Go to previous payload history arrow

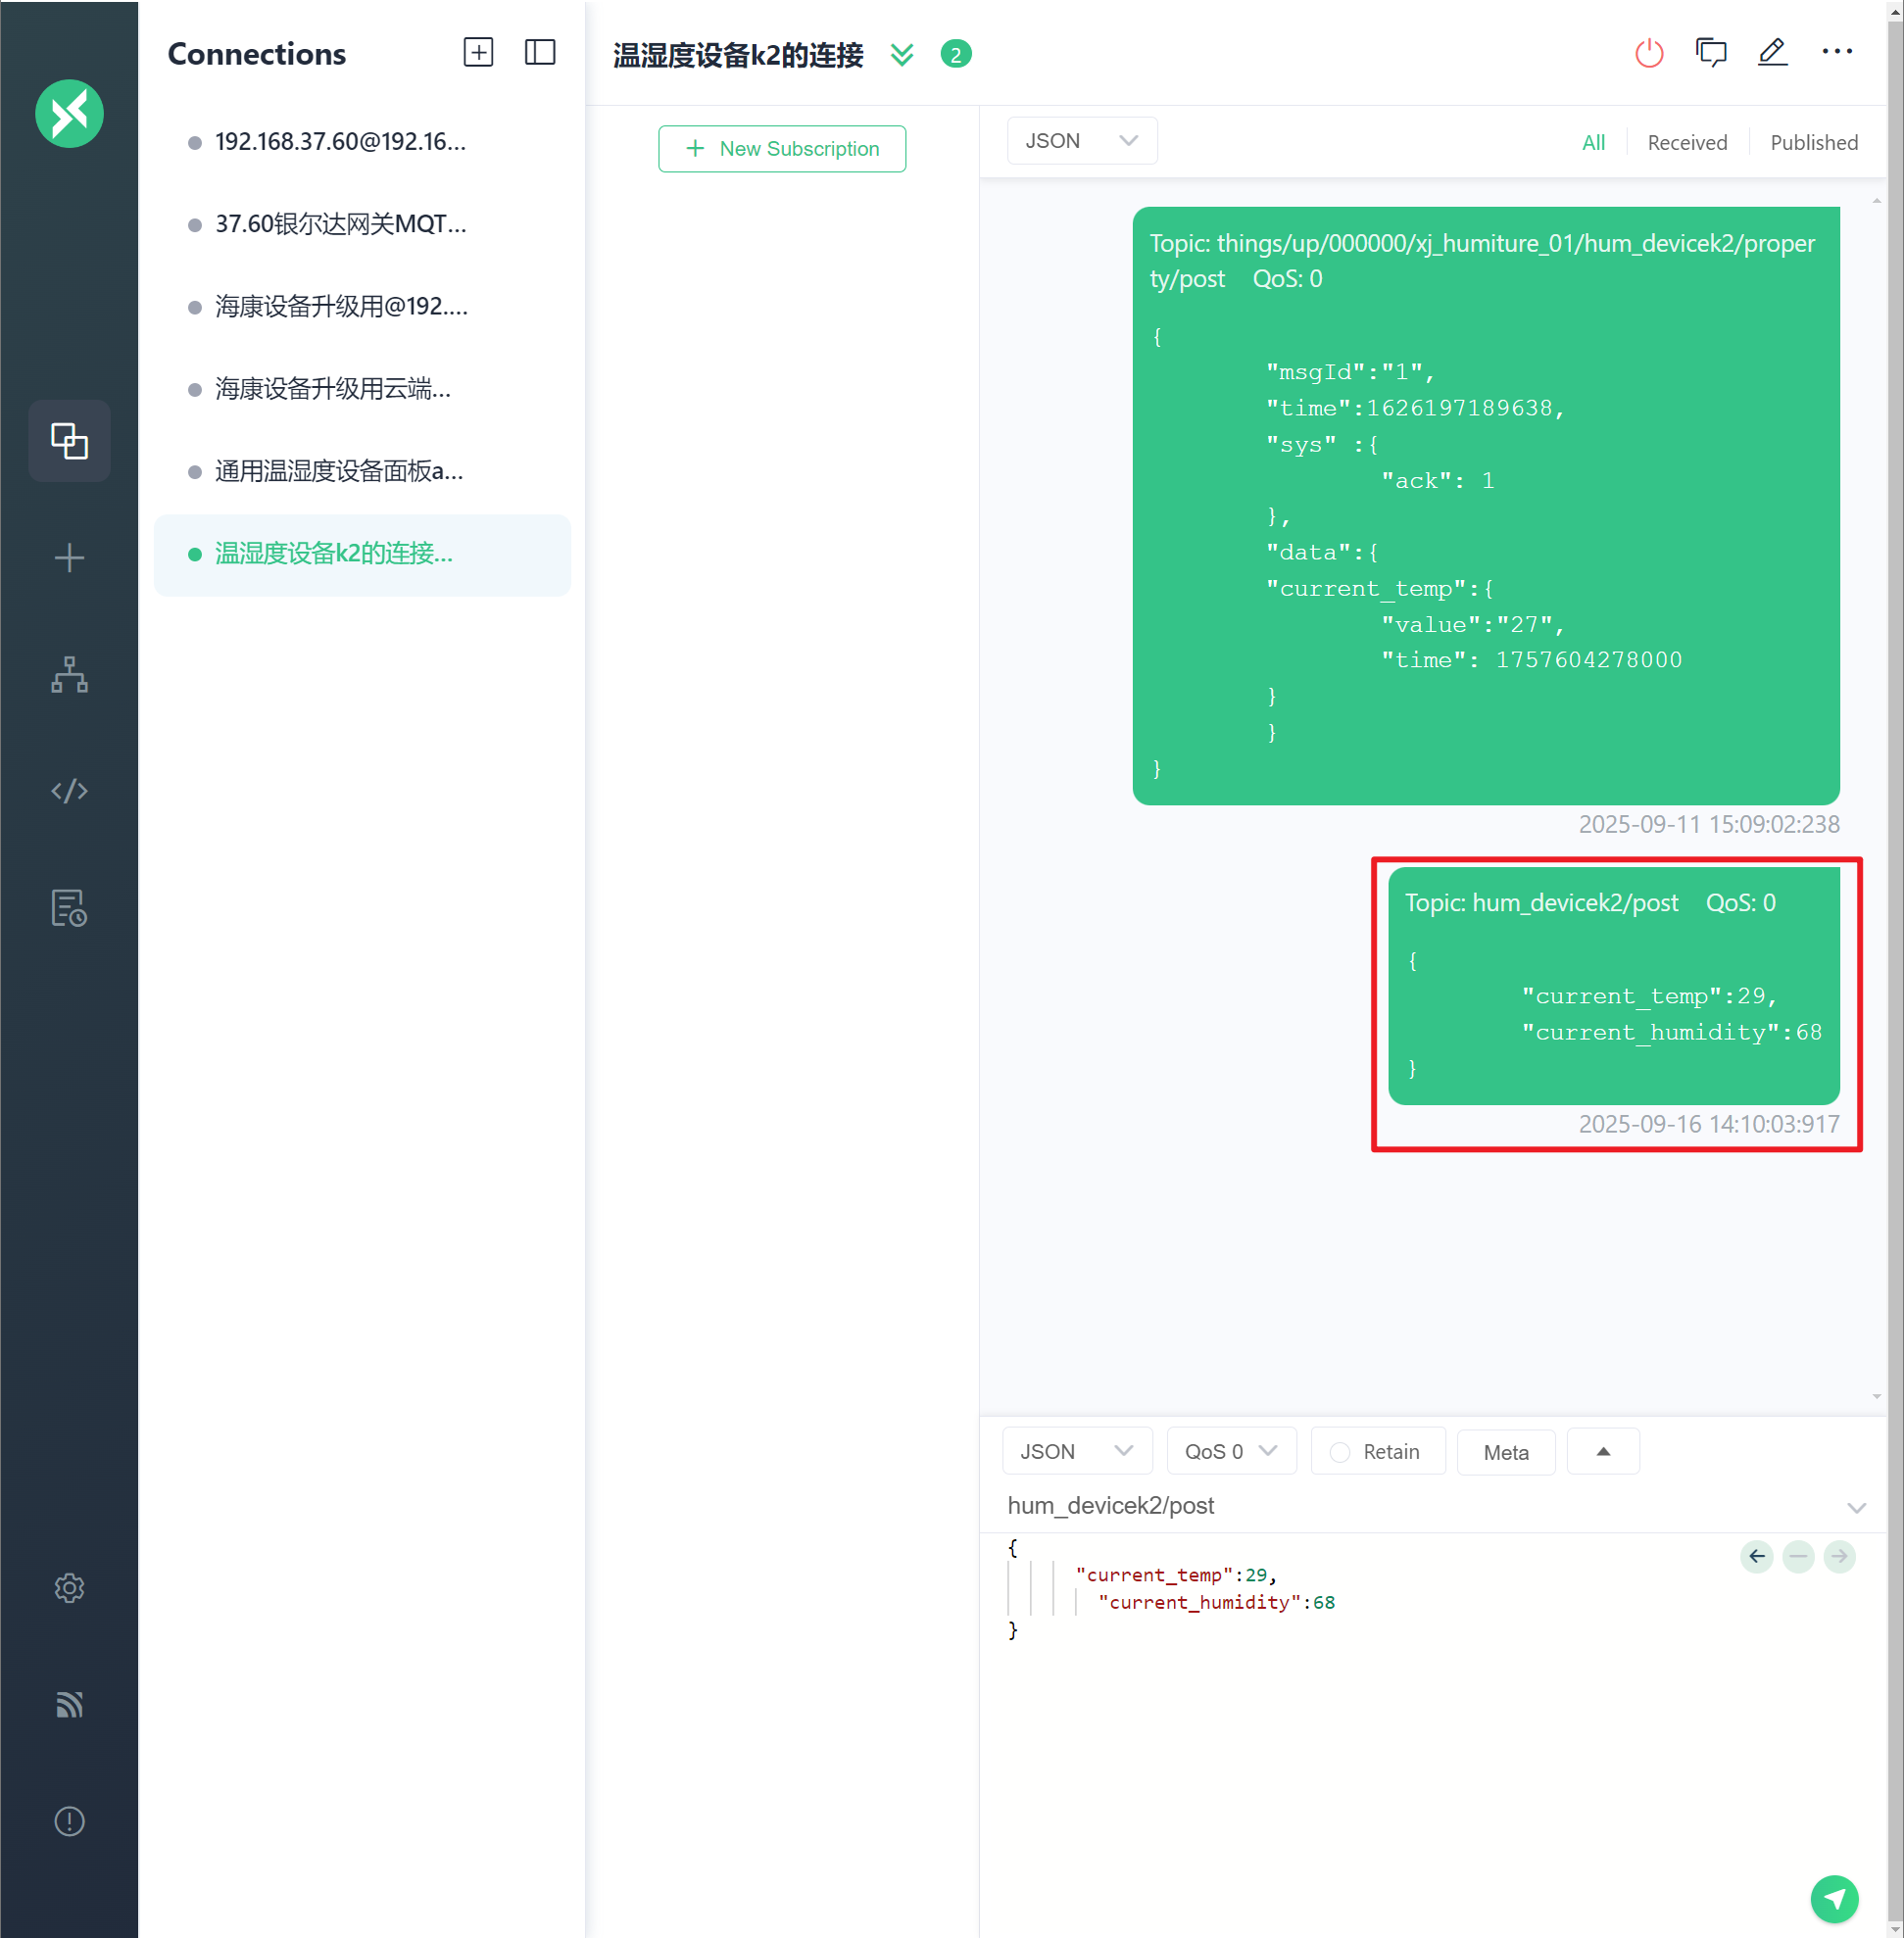pyautogui.click(x=1756, y=1556)
